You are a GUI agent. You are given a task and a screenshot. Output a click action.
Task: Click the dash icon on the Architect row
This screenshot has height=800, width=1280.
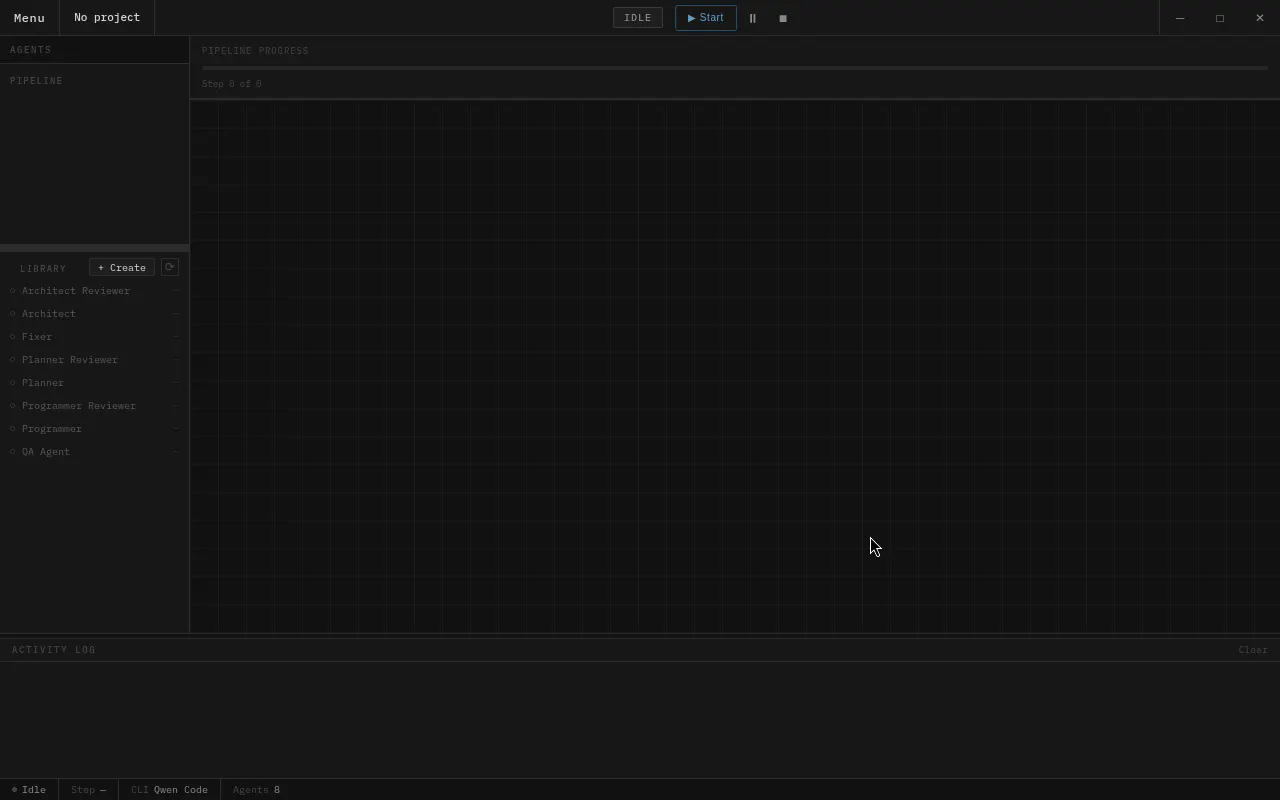point(176,314)
